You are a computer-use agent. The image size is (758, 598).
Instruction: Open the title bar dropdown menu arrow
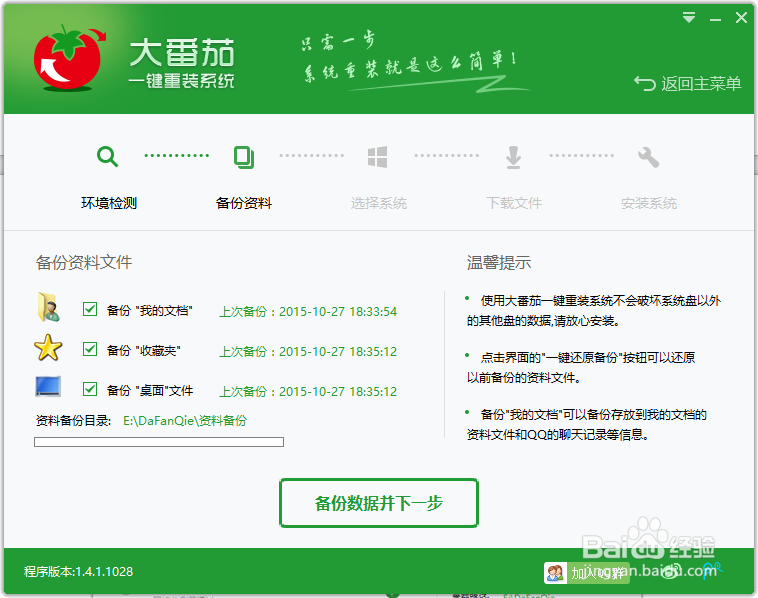pyautogui.click(x=689, y=18)
